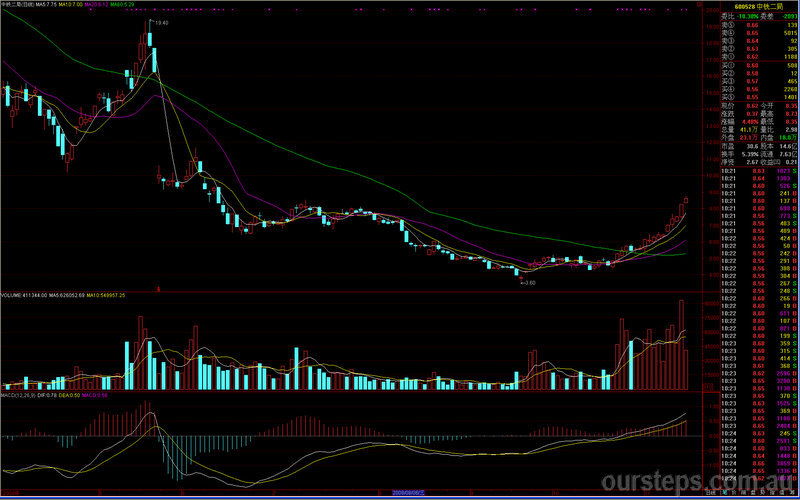Click the yellow MA10 7.00 indicator label

(70, 5)
